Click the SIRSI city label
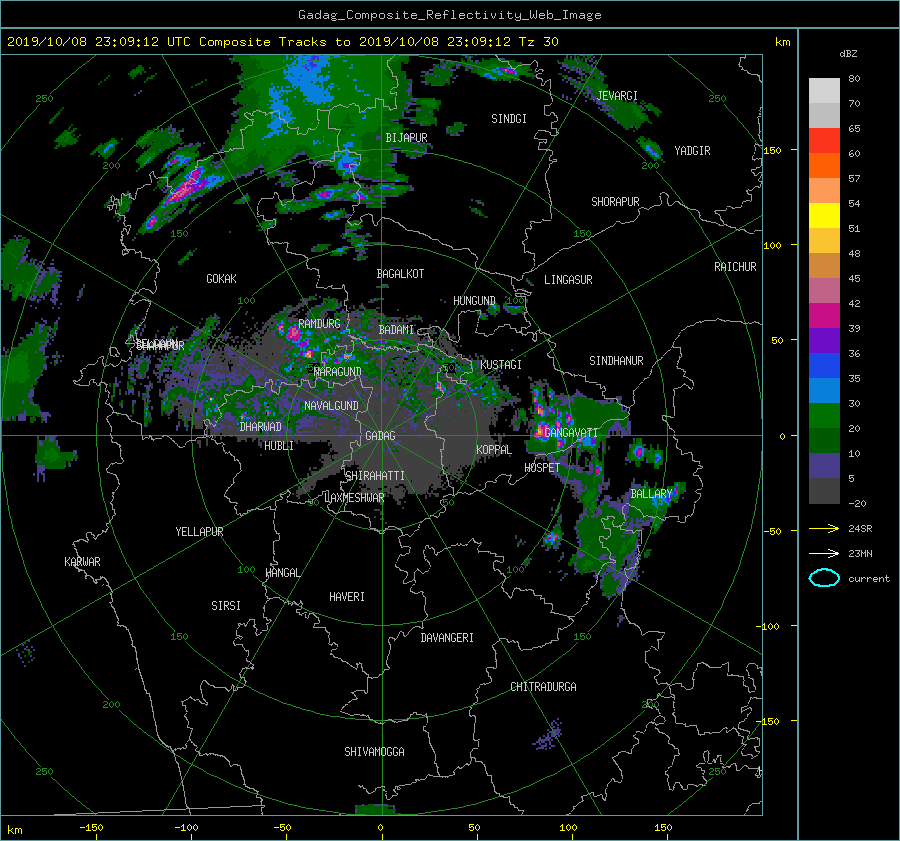 click(226, 606)
